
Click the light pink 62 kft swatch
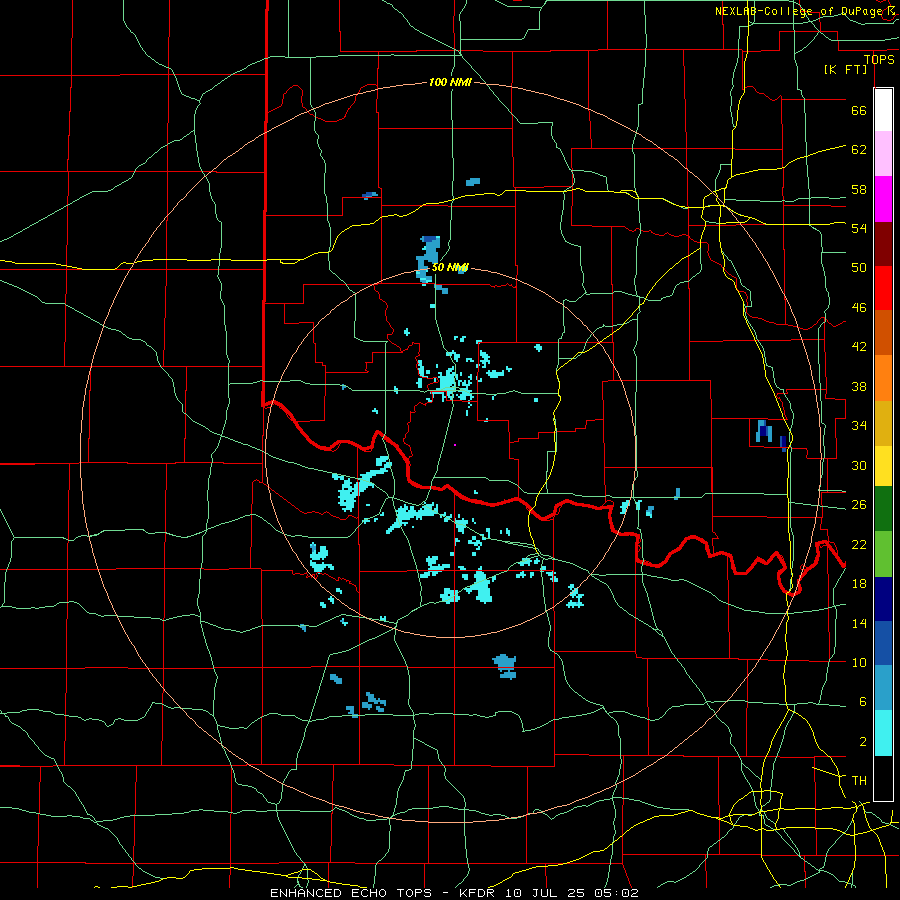point(883,154)
